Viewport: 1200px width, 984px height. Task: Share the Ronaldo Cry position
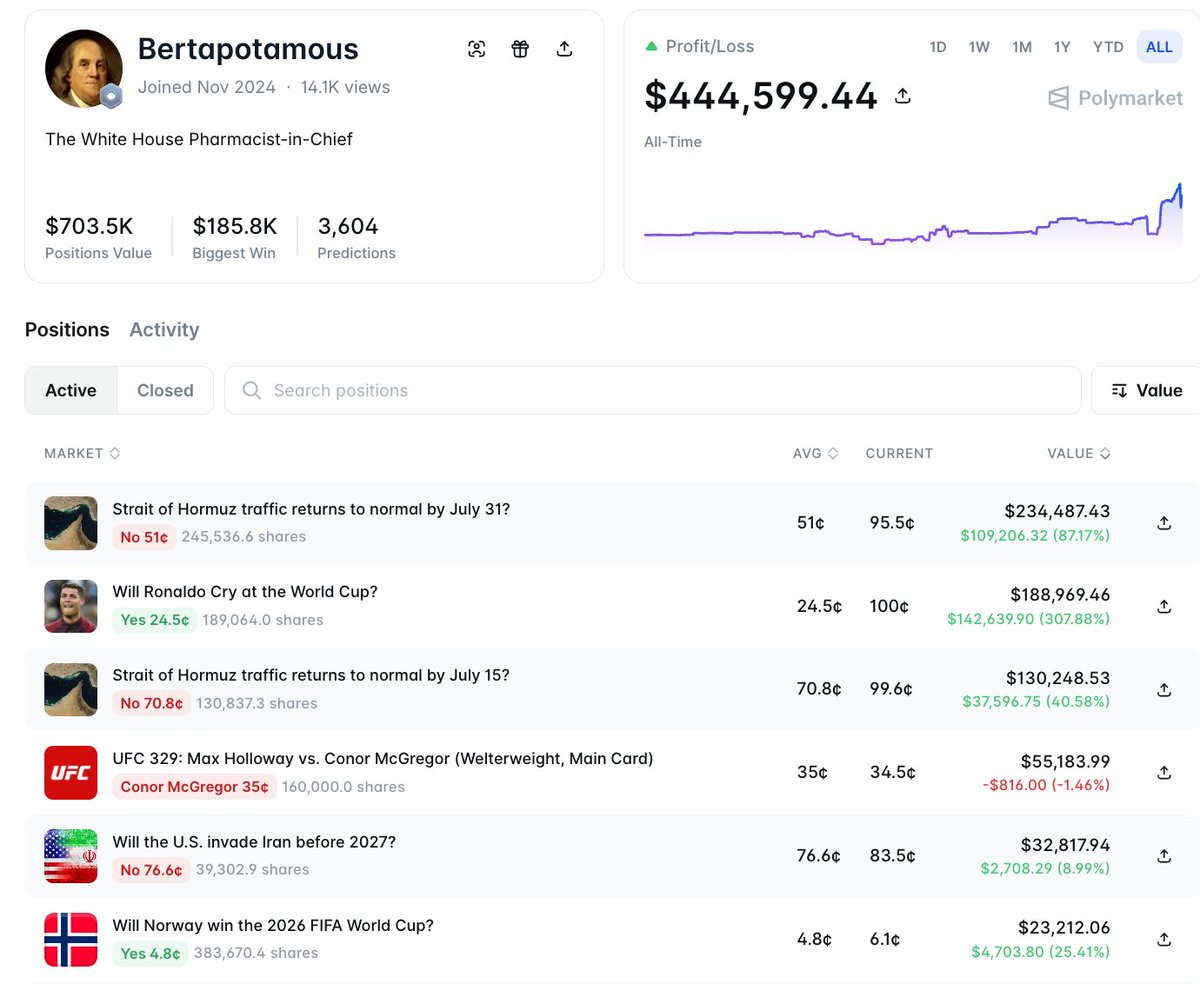click(x=1164, y=606)
